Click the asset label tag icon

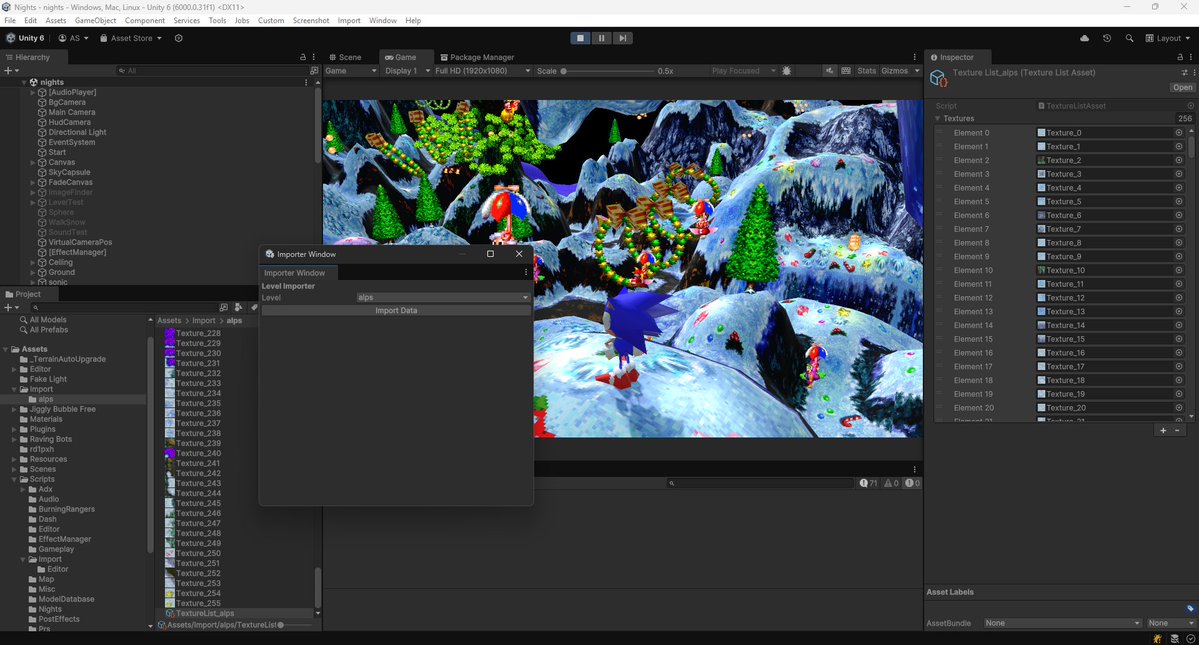[1190, 609]
